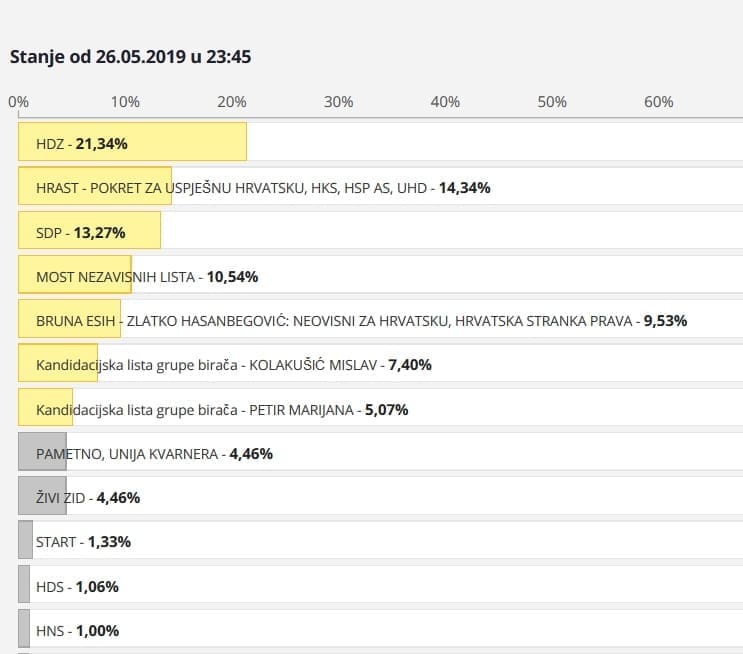This screenshot has height=654, width=743.
Task: Select the HRAST - Pokret za uspješnu Hrvatsku row
Action: [x=263, y=187]
